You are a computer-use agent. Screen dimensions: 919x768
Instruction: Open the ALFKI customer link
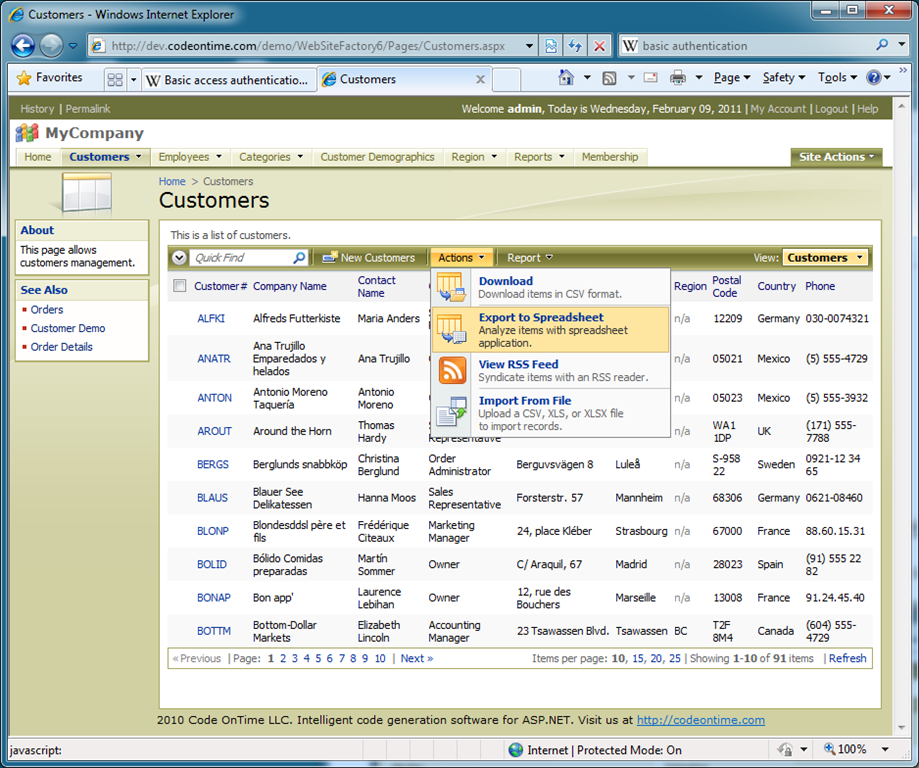211,318
